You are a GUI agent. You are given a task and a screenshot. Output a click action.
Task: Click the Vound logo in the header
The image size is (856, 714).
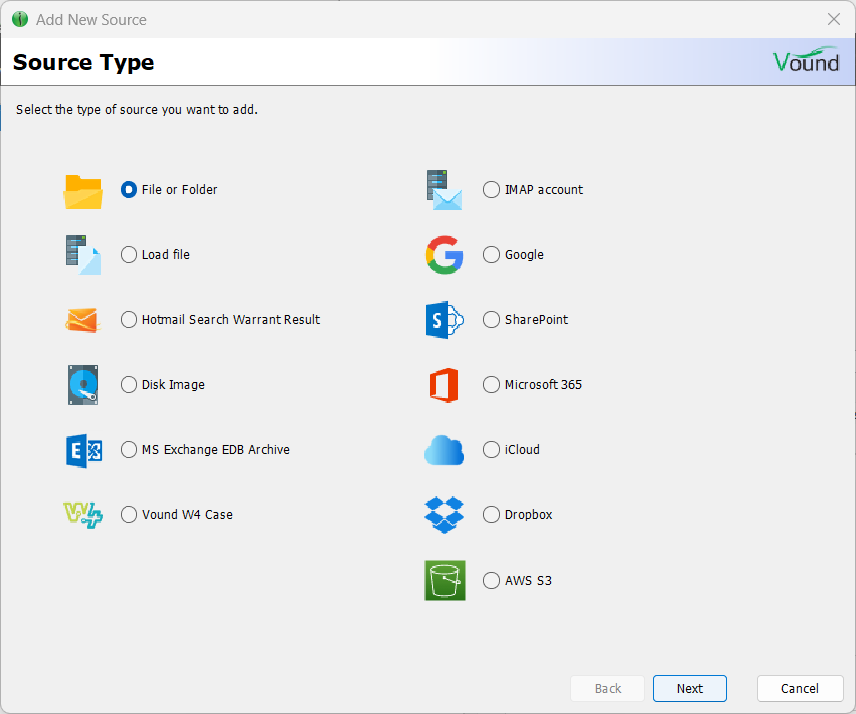coord(806,60)
